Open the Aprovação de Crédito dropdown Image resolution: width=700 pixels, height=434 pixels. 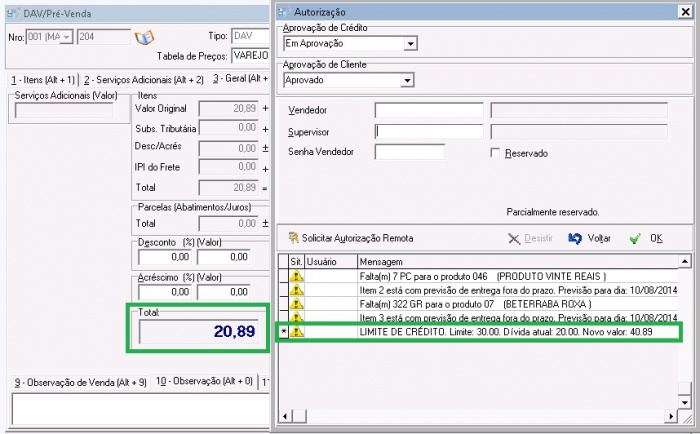coord(410,44)
